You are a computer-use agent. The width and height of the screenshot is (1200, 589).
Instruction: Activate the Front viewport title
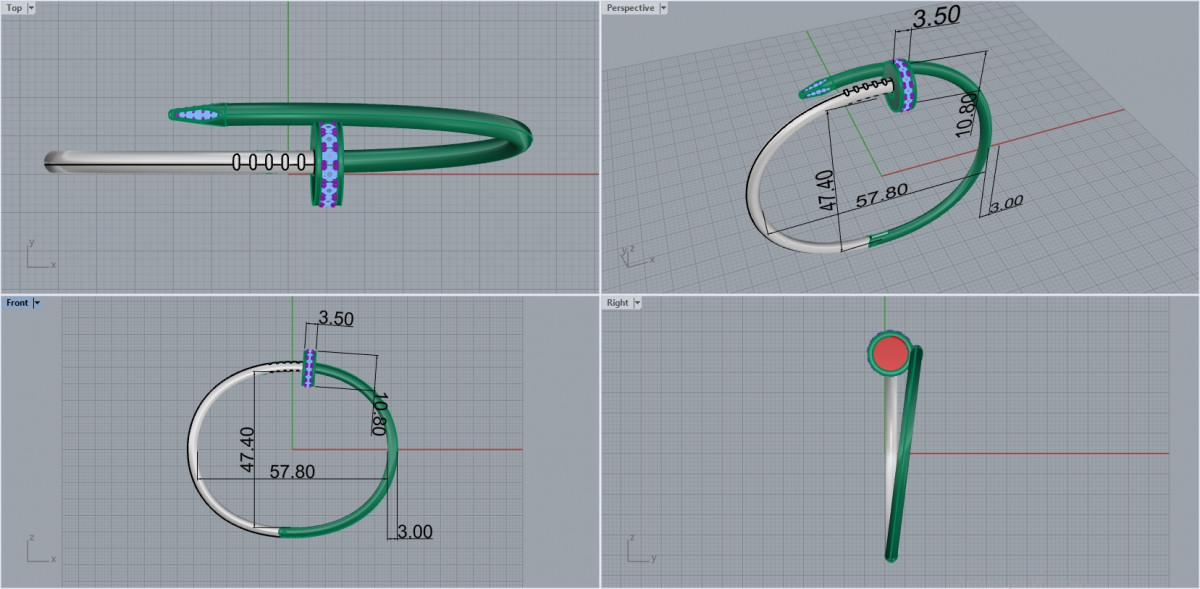[17, 302]
